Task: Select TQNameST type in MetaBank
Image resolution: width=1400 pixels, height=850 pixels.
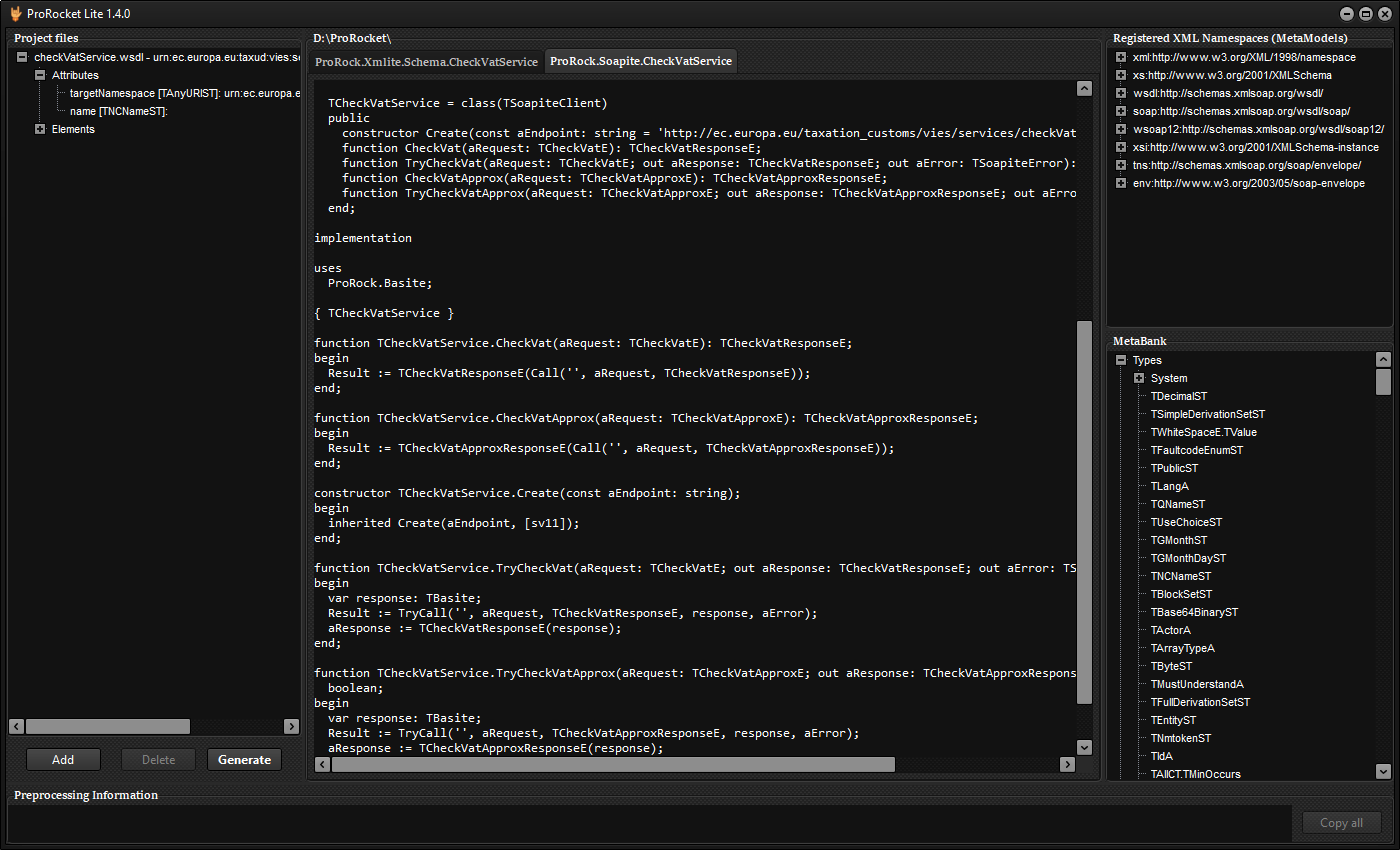Action: [1177, 504]
